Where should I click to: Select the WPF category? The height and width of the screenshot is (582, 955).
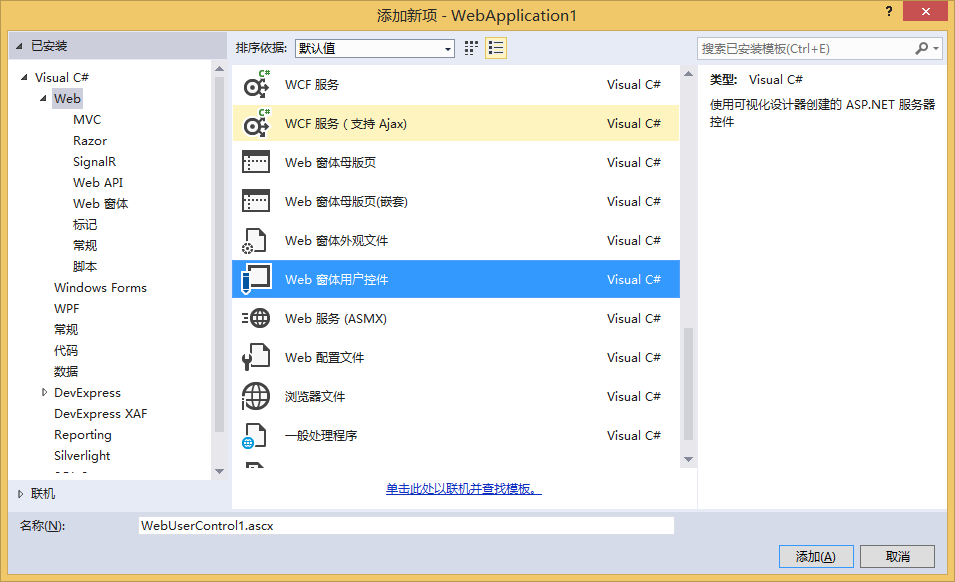(66, 309)
